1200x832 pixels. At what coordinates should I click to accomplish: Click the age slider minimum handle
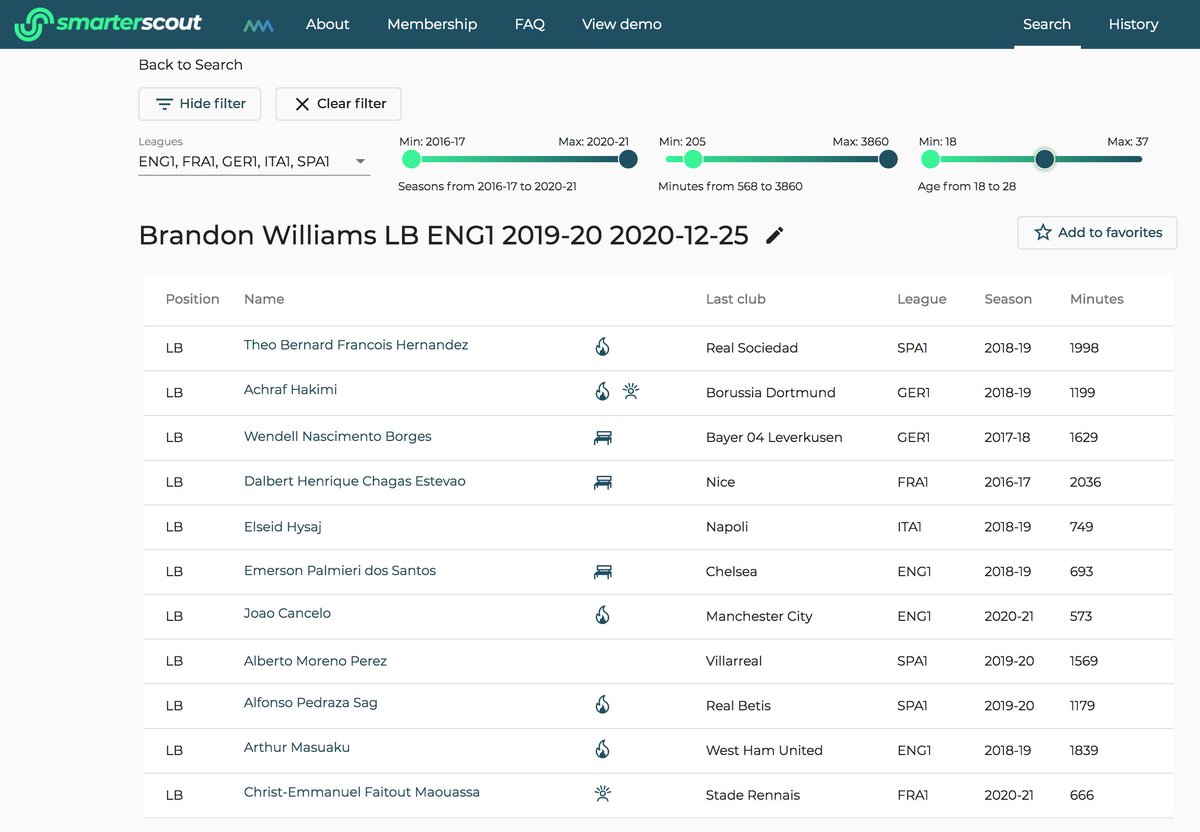tap(930, 159)
